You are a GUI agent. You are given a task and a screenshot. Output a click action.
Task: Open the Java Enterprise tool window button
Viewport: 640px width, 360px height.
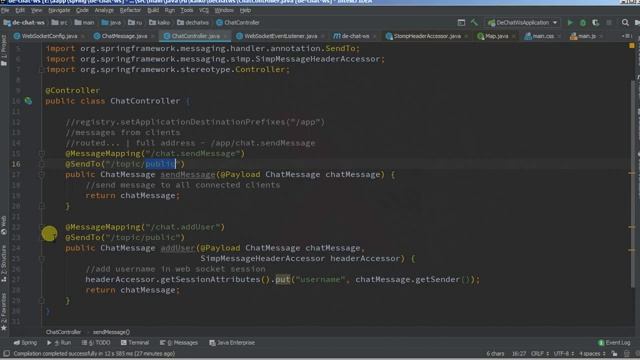click(x=232, y=343)
